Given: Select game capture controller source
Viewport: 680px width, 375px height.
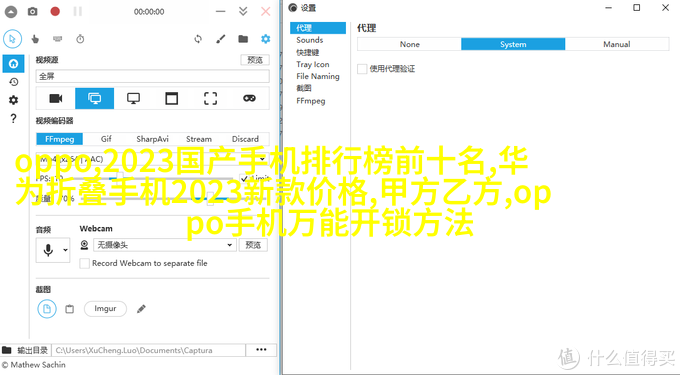Looking at the screenshot, I should tap(249, 98).
